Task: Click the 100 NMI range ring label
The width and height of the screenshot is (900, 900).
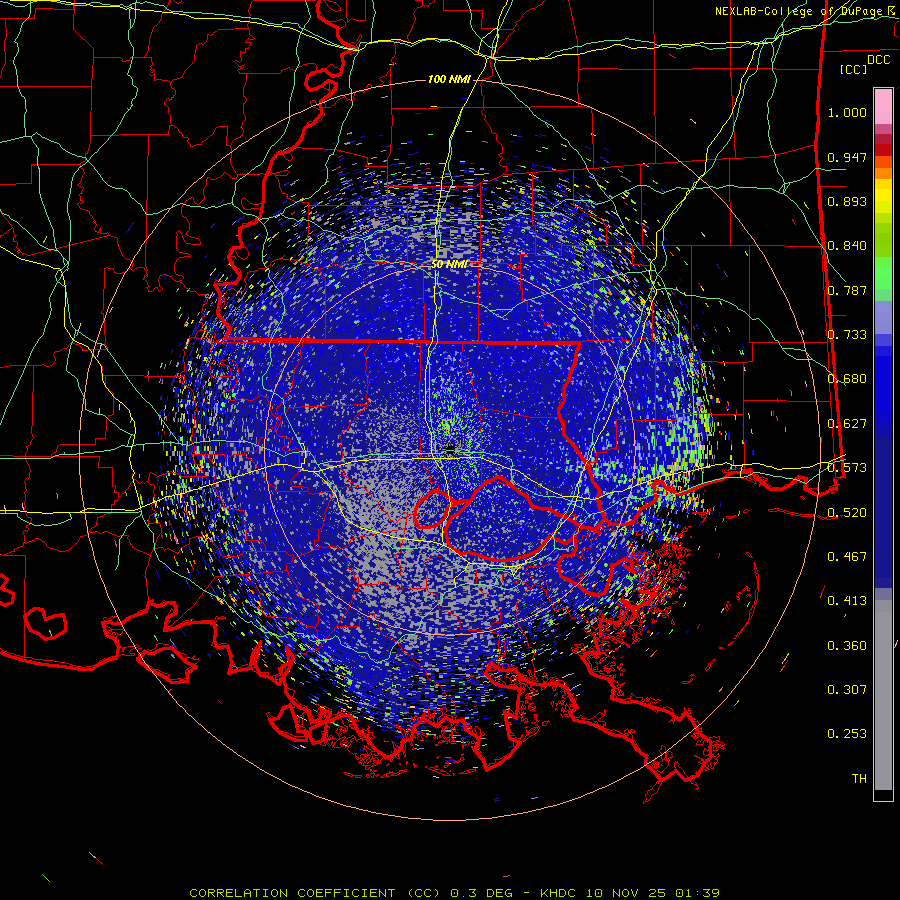Action: coord(449,79)
